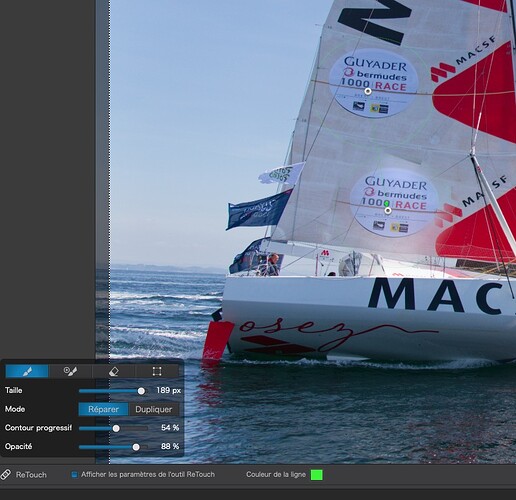Screen dimensions: 516x500
Task: Select the eraser tool in ReTouch panel
Action: coord(114,371)
